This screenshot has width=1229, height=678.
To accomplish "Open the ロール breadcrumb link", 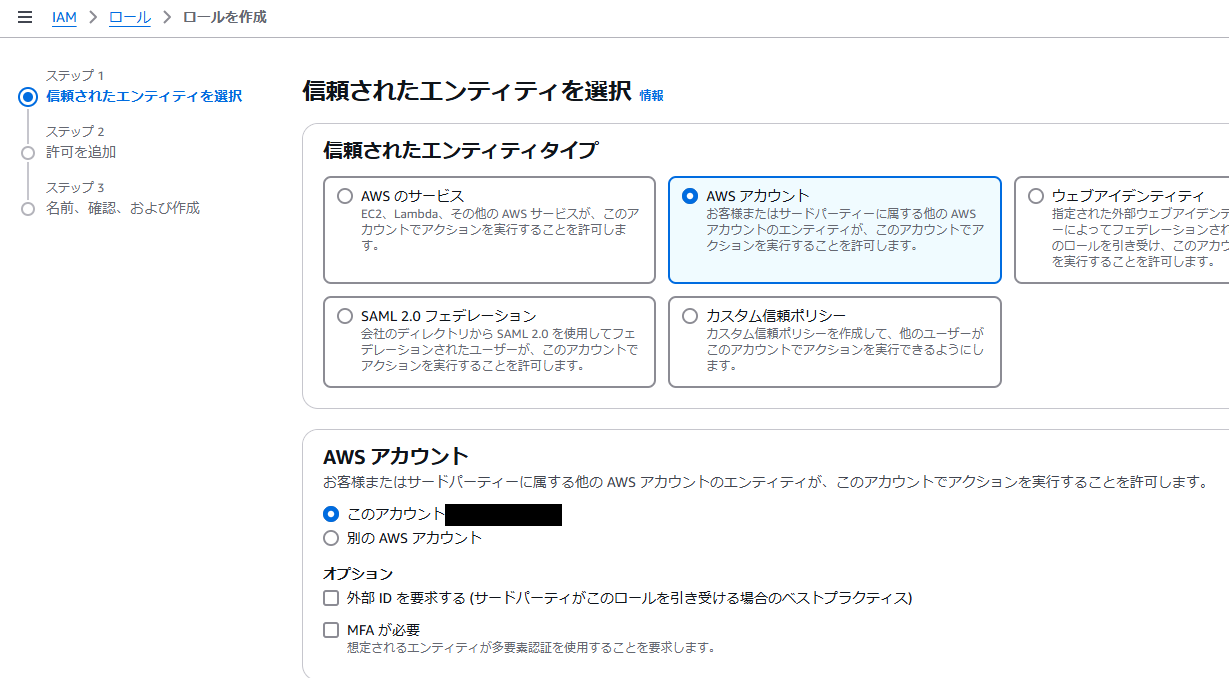I will (128, 17).
